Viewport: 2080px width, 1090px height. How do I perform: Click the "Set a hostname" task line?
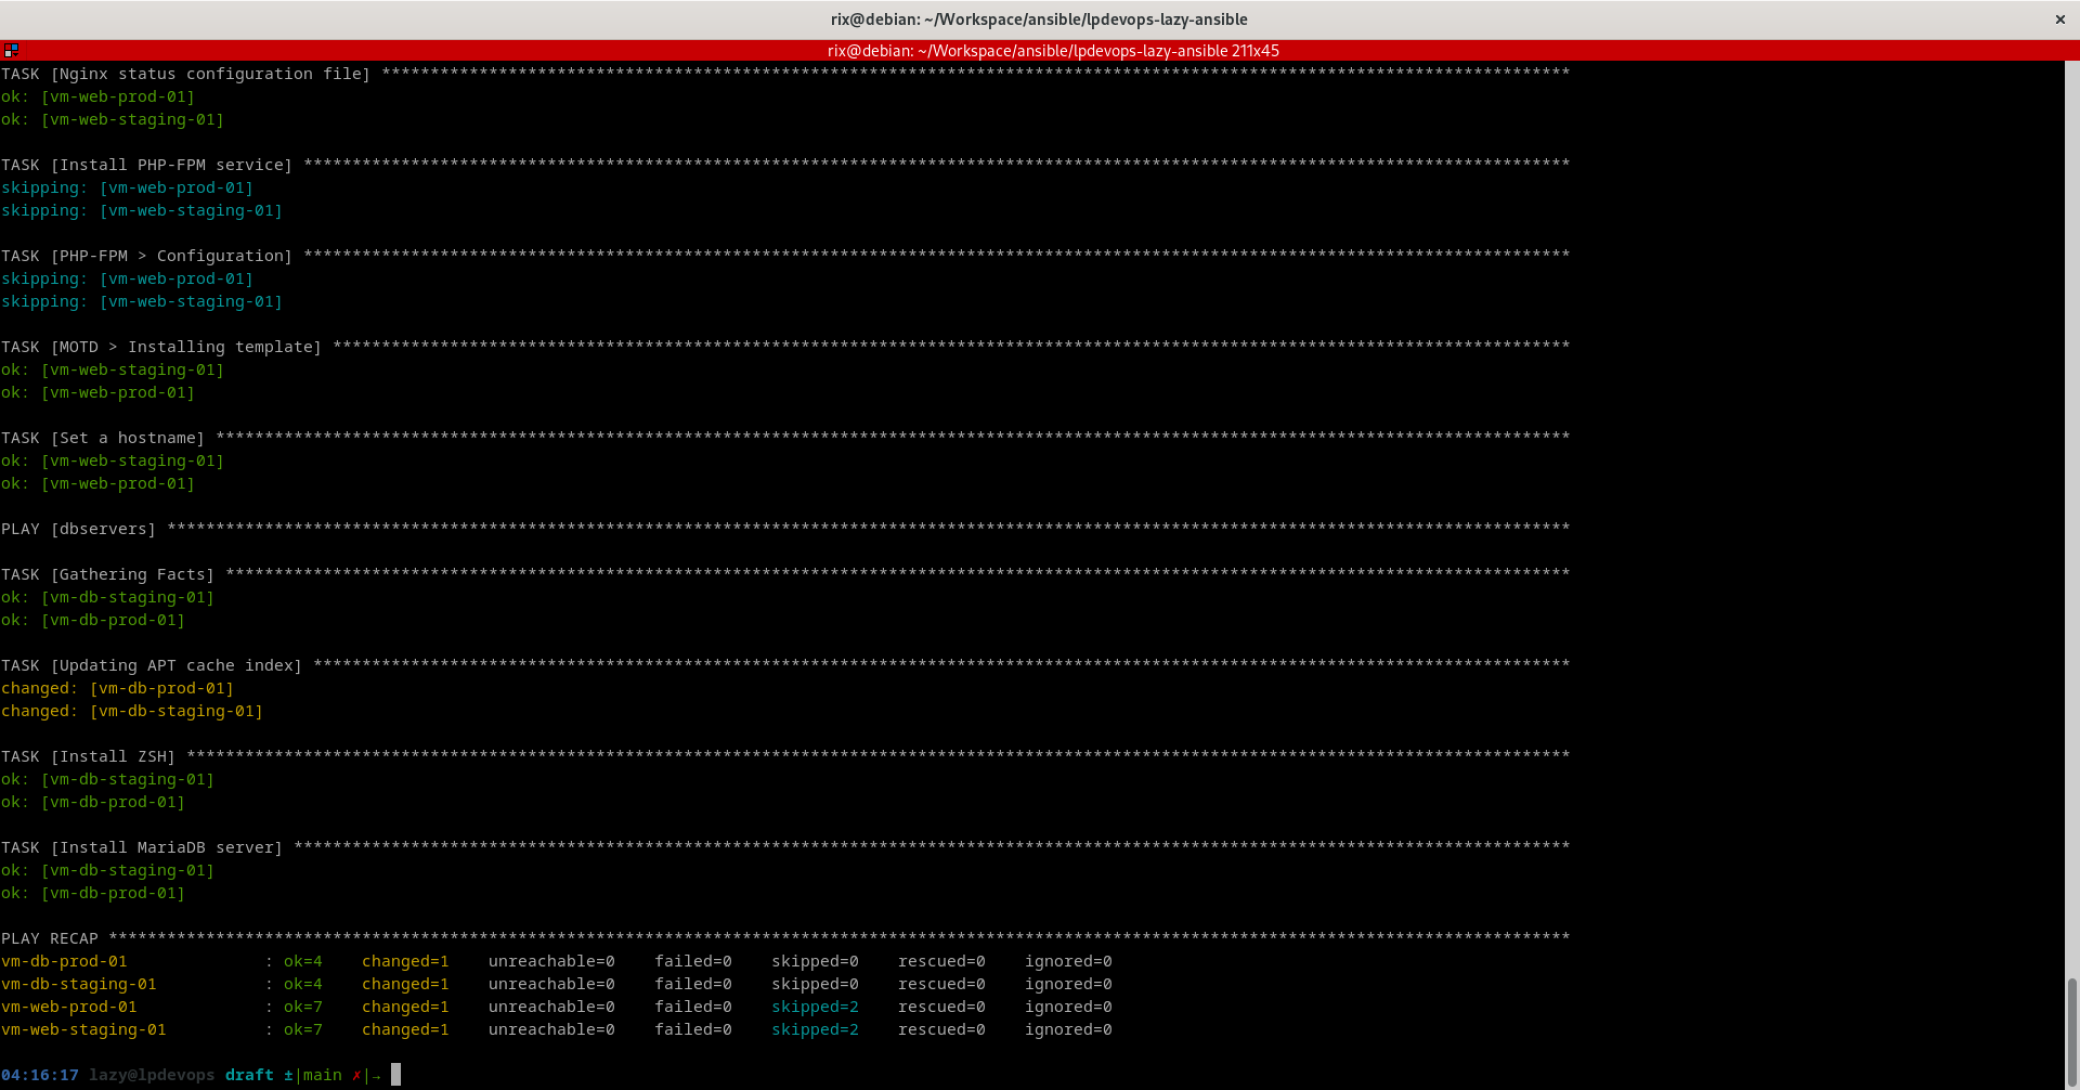(x=103, y=437)
